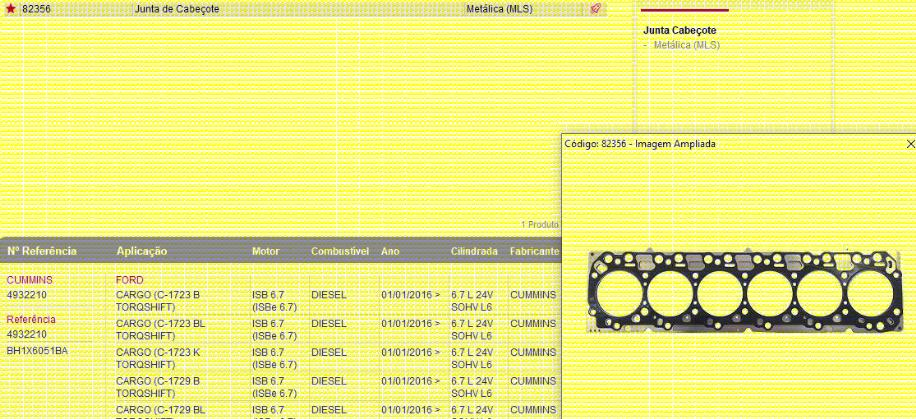Click the Junta Cabeçote category heading

click(679, 31)
